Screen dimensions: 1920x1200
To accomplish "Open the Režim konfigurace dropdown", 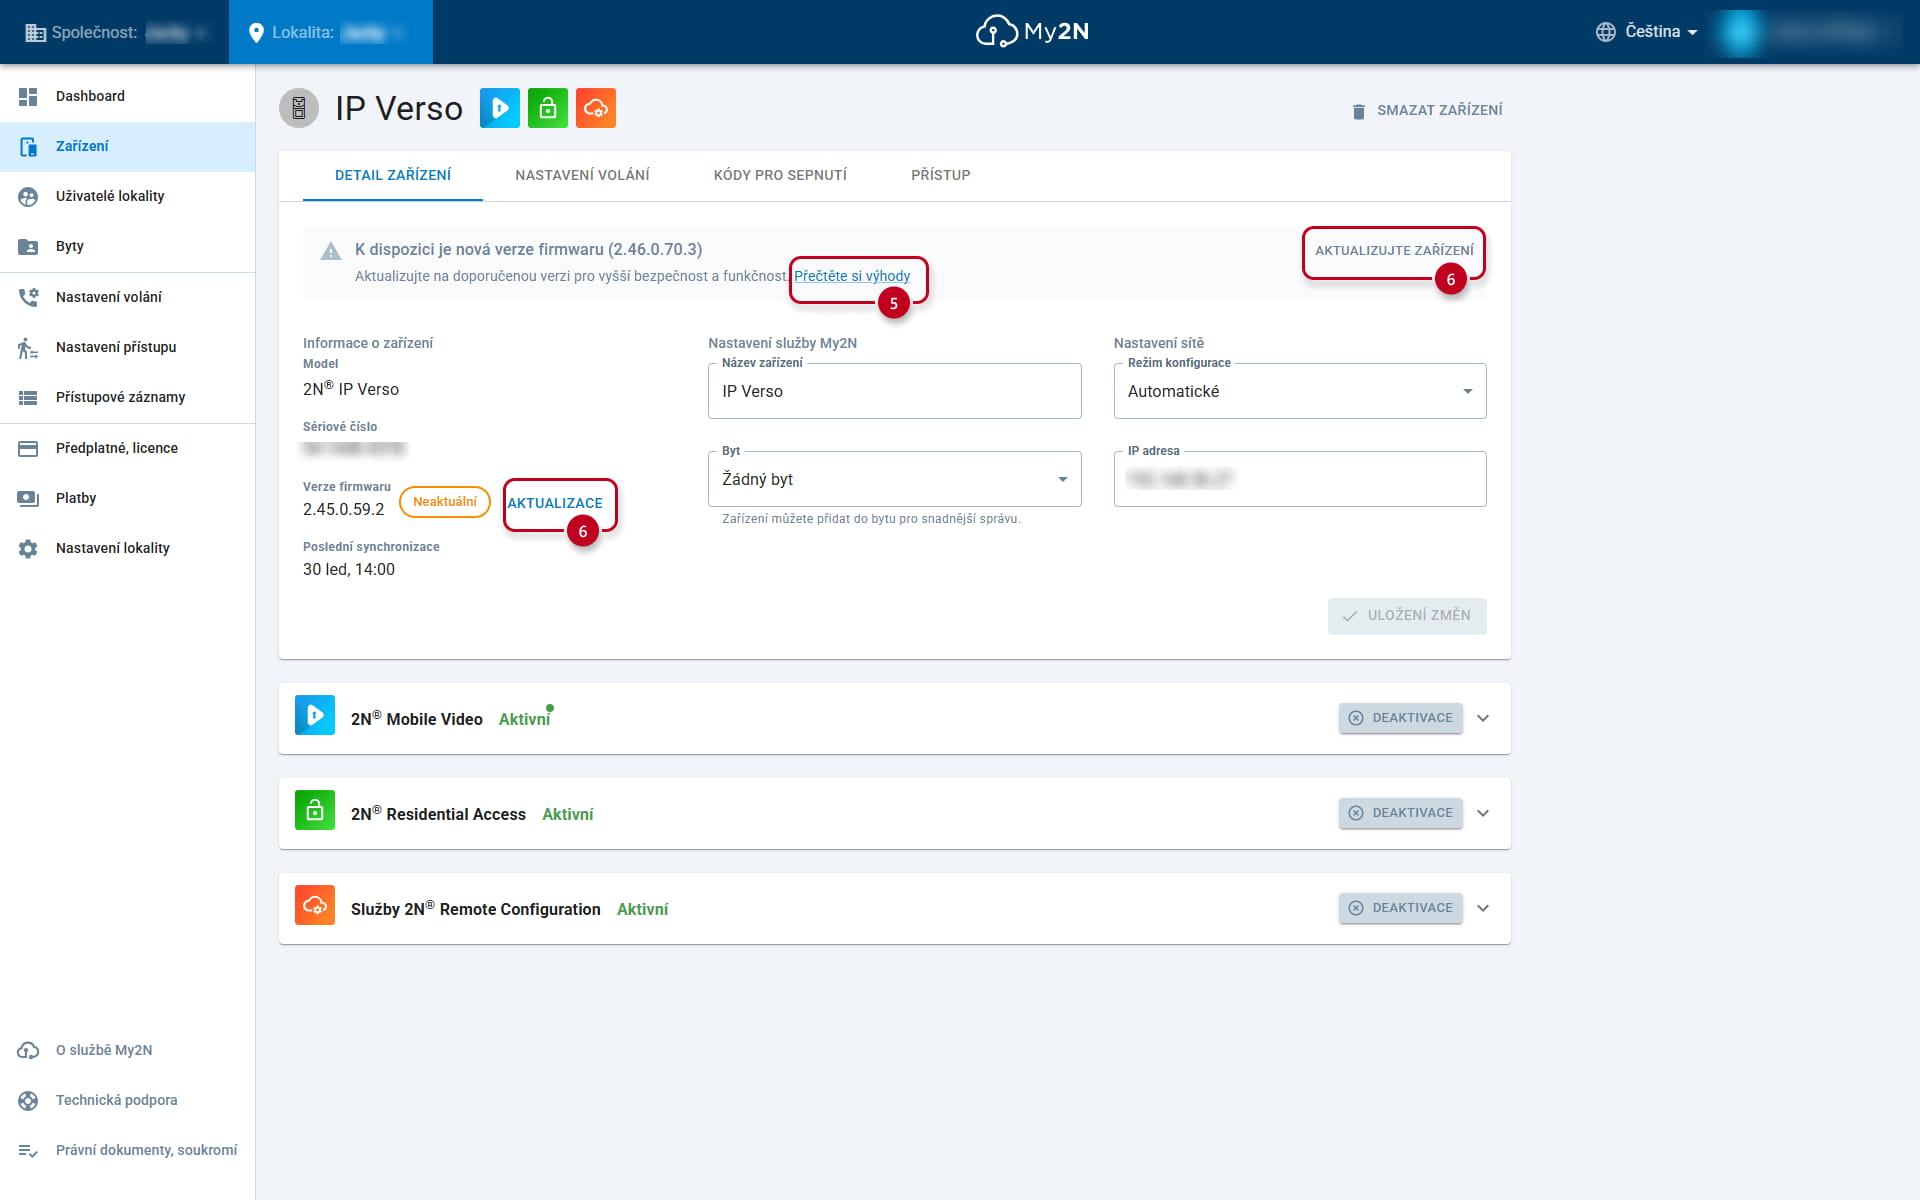I will [x=1300, y=391].
